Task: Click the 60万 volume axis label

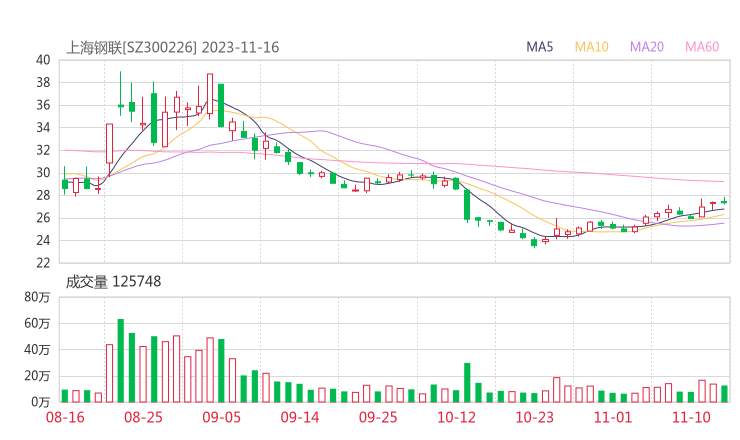Action: 37,323
